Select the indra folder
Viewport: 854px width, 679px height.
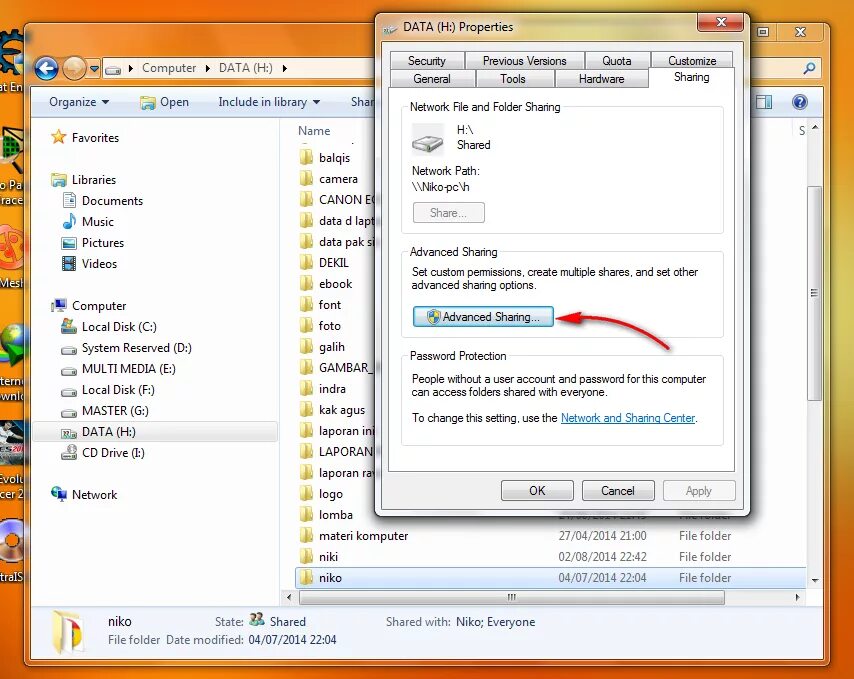click(x=322, y=389)
